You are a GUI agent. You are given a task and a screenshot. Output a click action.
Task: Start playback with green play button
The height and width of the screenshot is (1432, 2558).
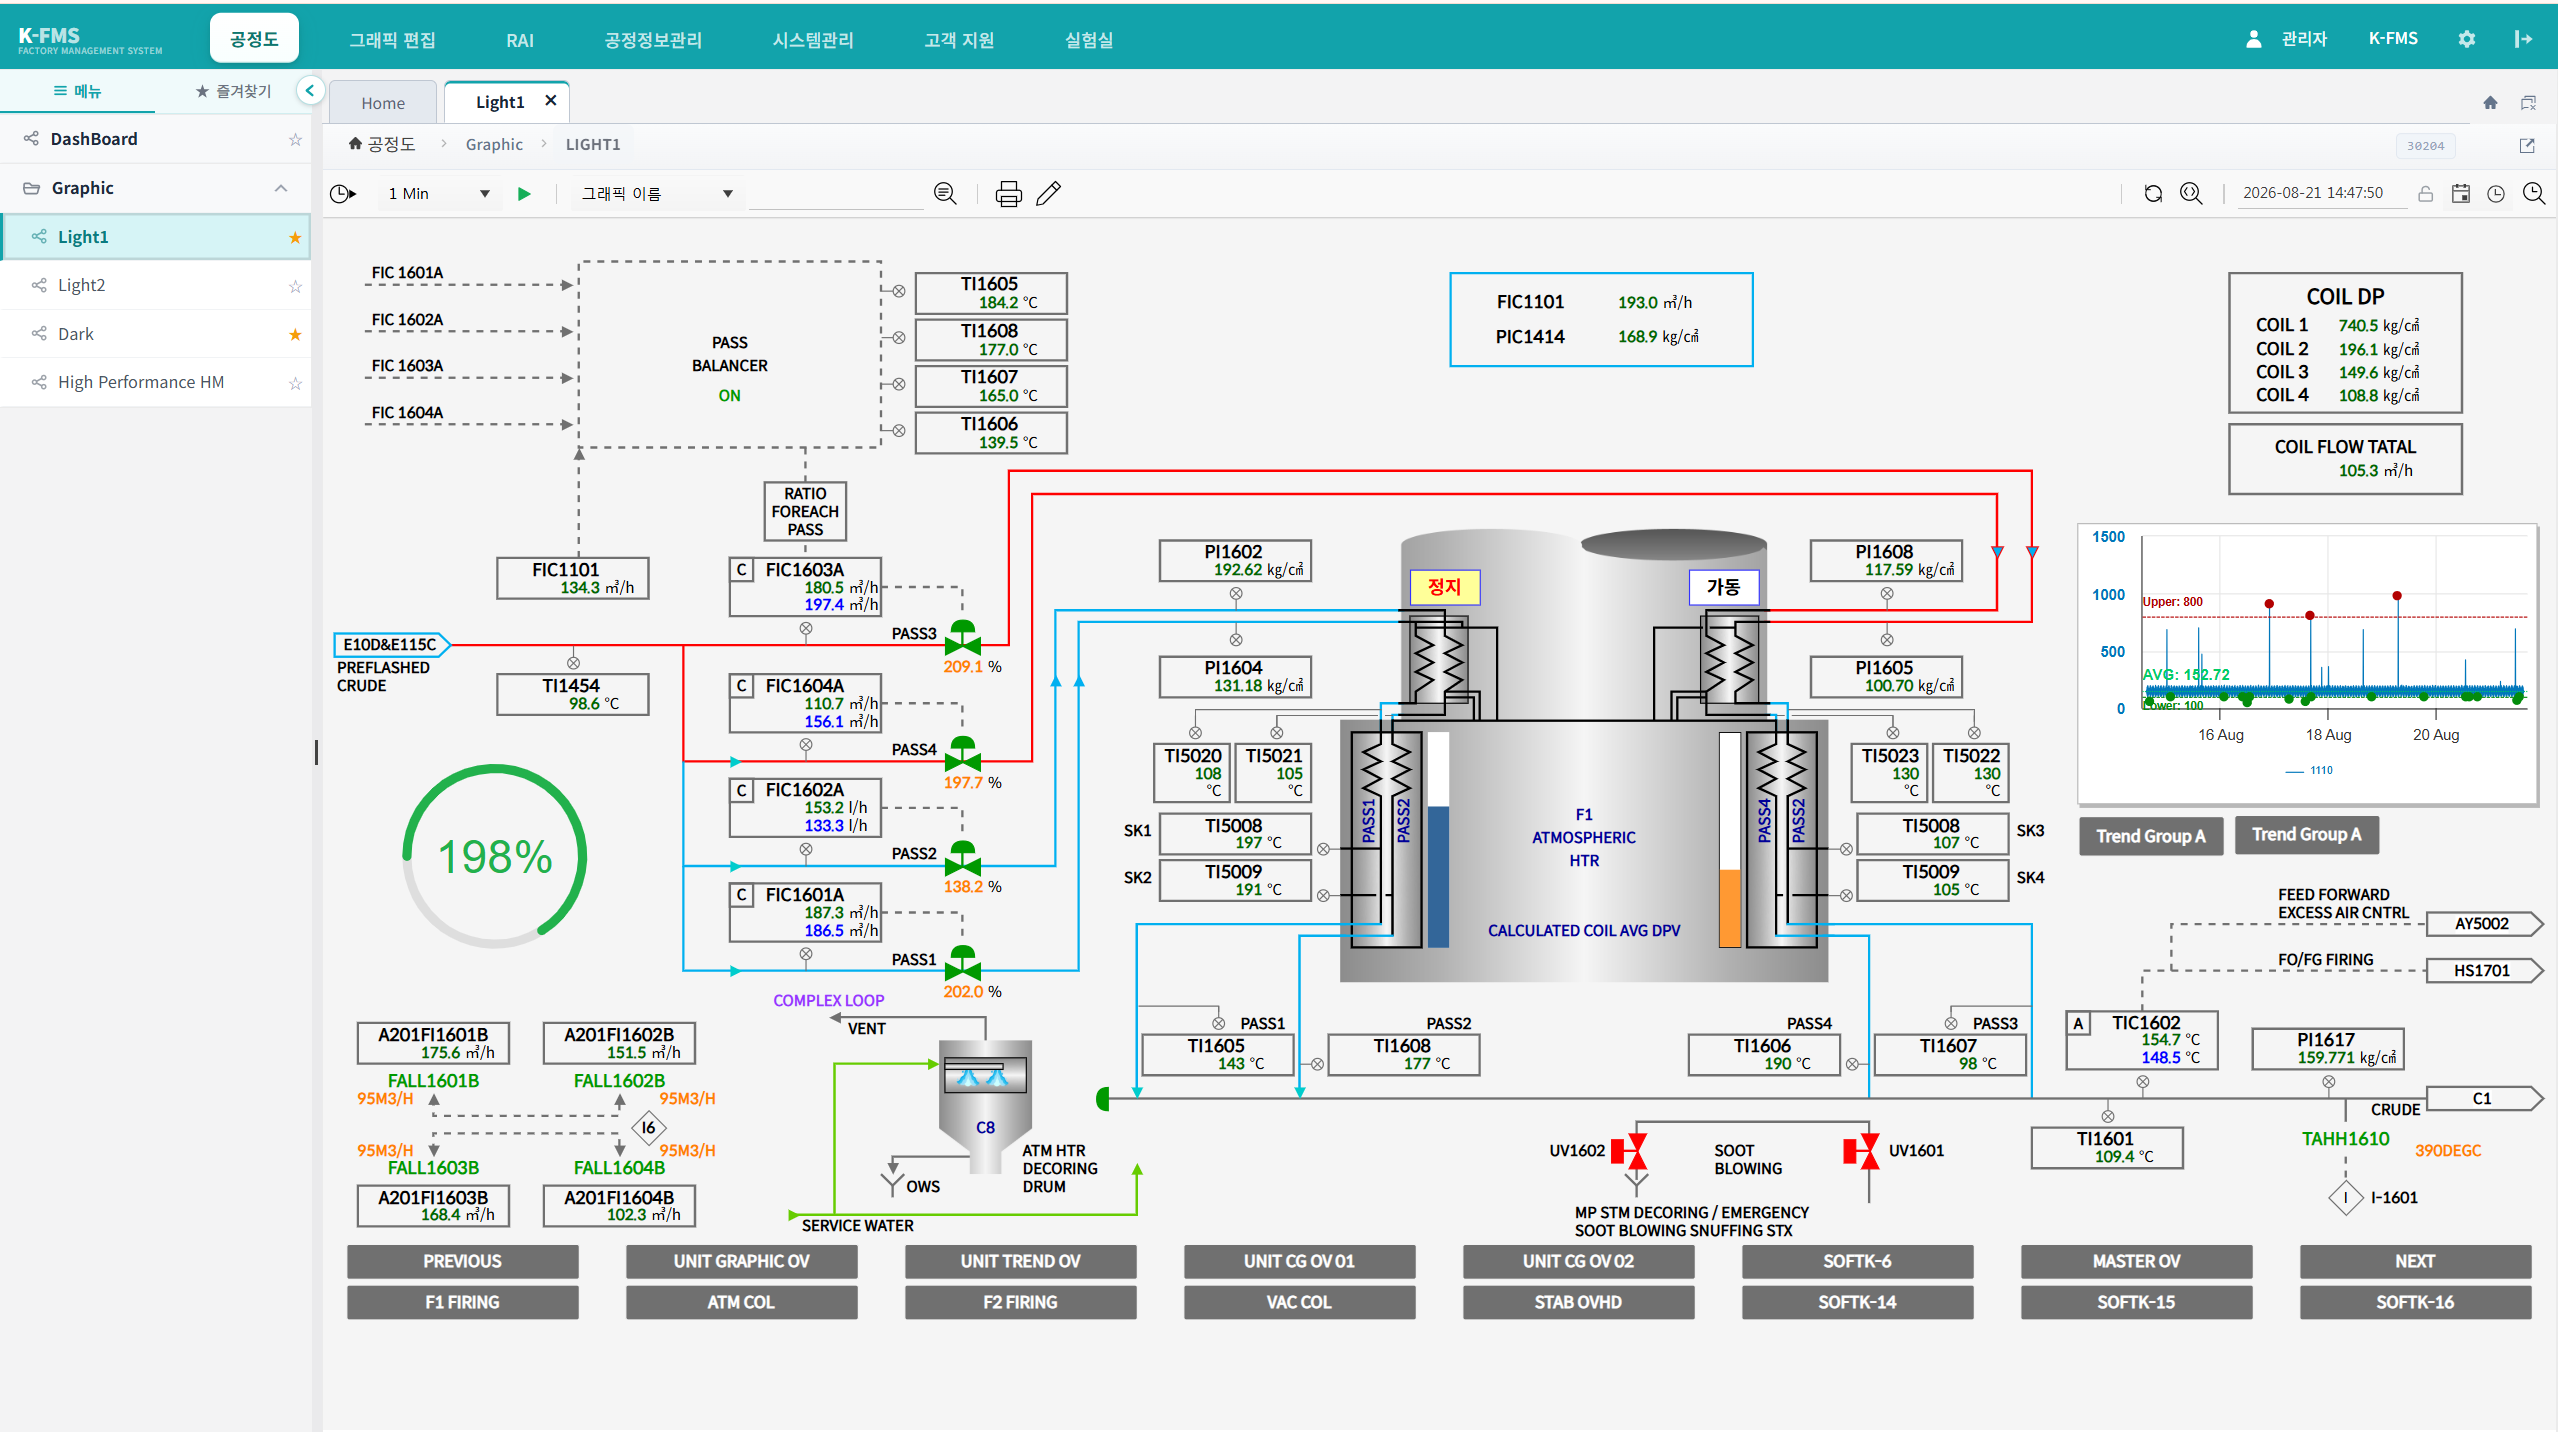coord(524,194)
